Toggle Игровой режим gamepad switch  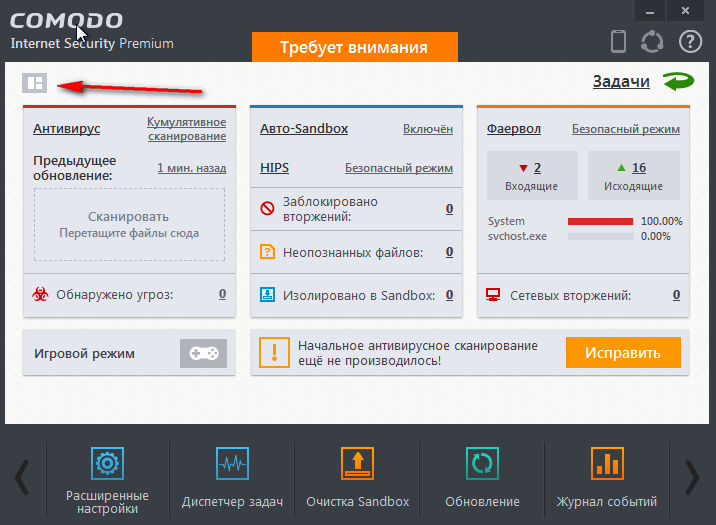[203, 353]
